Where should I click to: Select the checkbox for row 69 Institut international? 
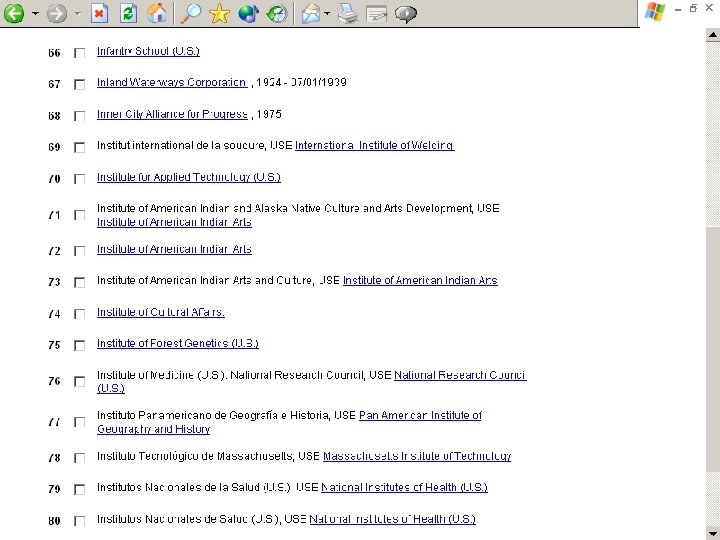tap(79, 147)
